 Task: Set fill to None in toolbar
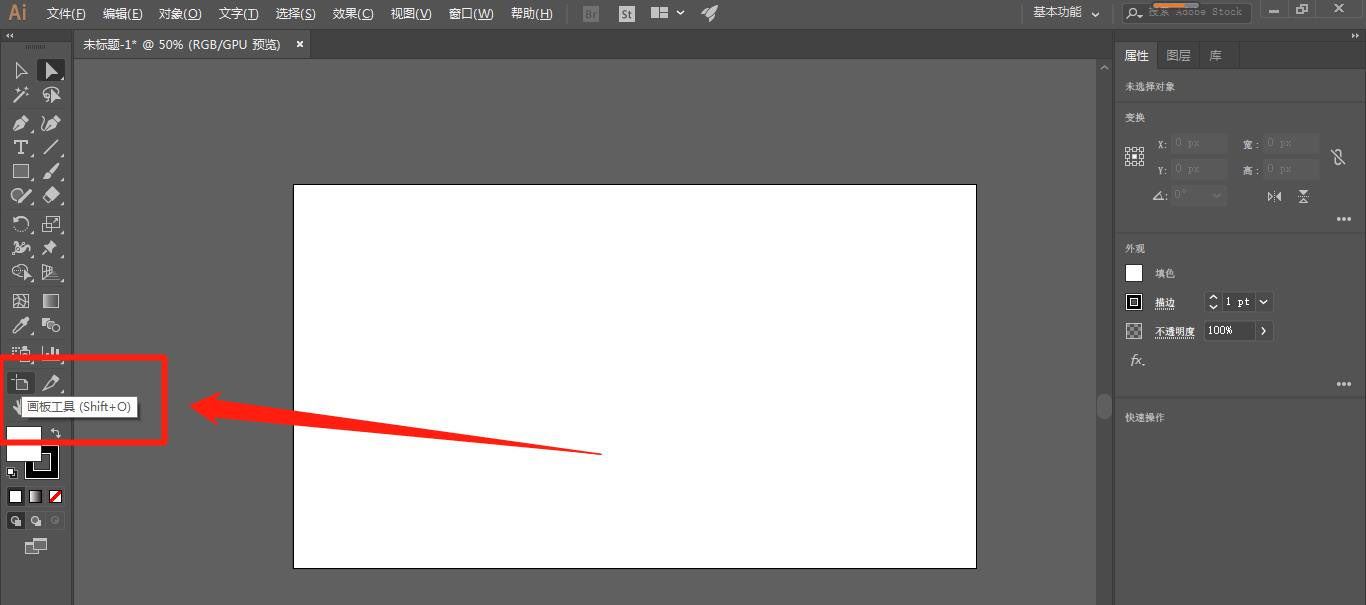[x=56, y=496]
